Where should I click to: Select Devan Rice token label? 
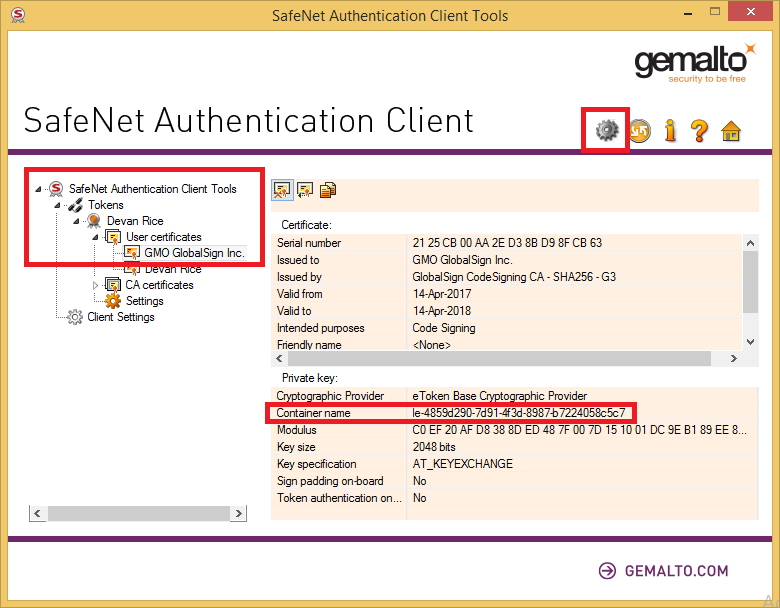[x=135, y=221]
